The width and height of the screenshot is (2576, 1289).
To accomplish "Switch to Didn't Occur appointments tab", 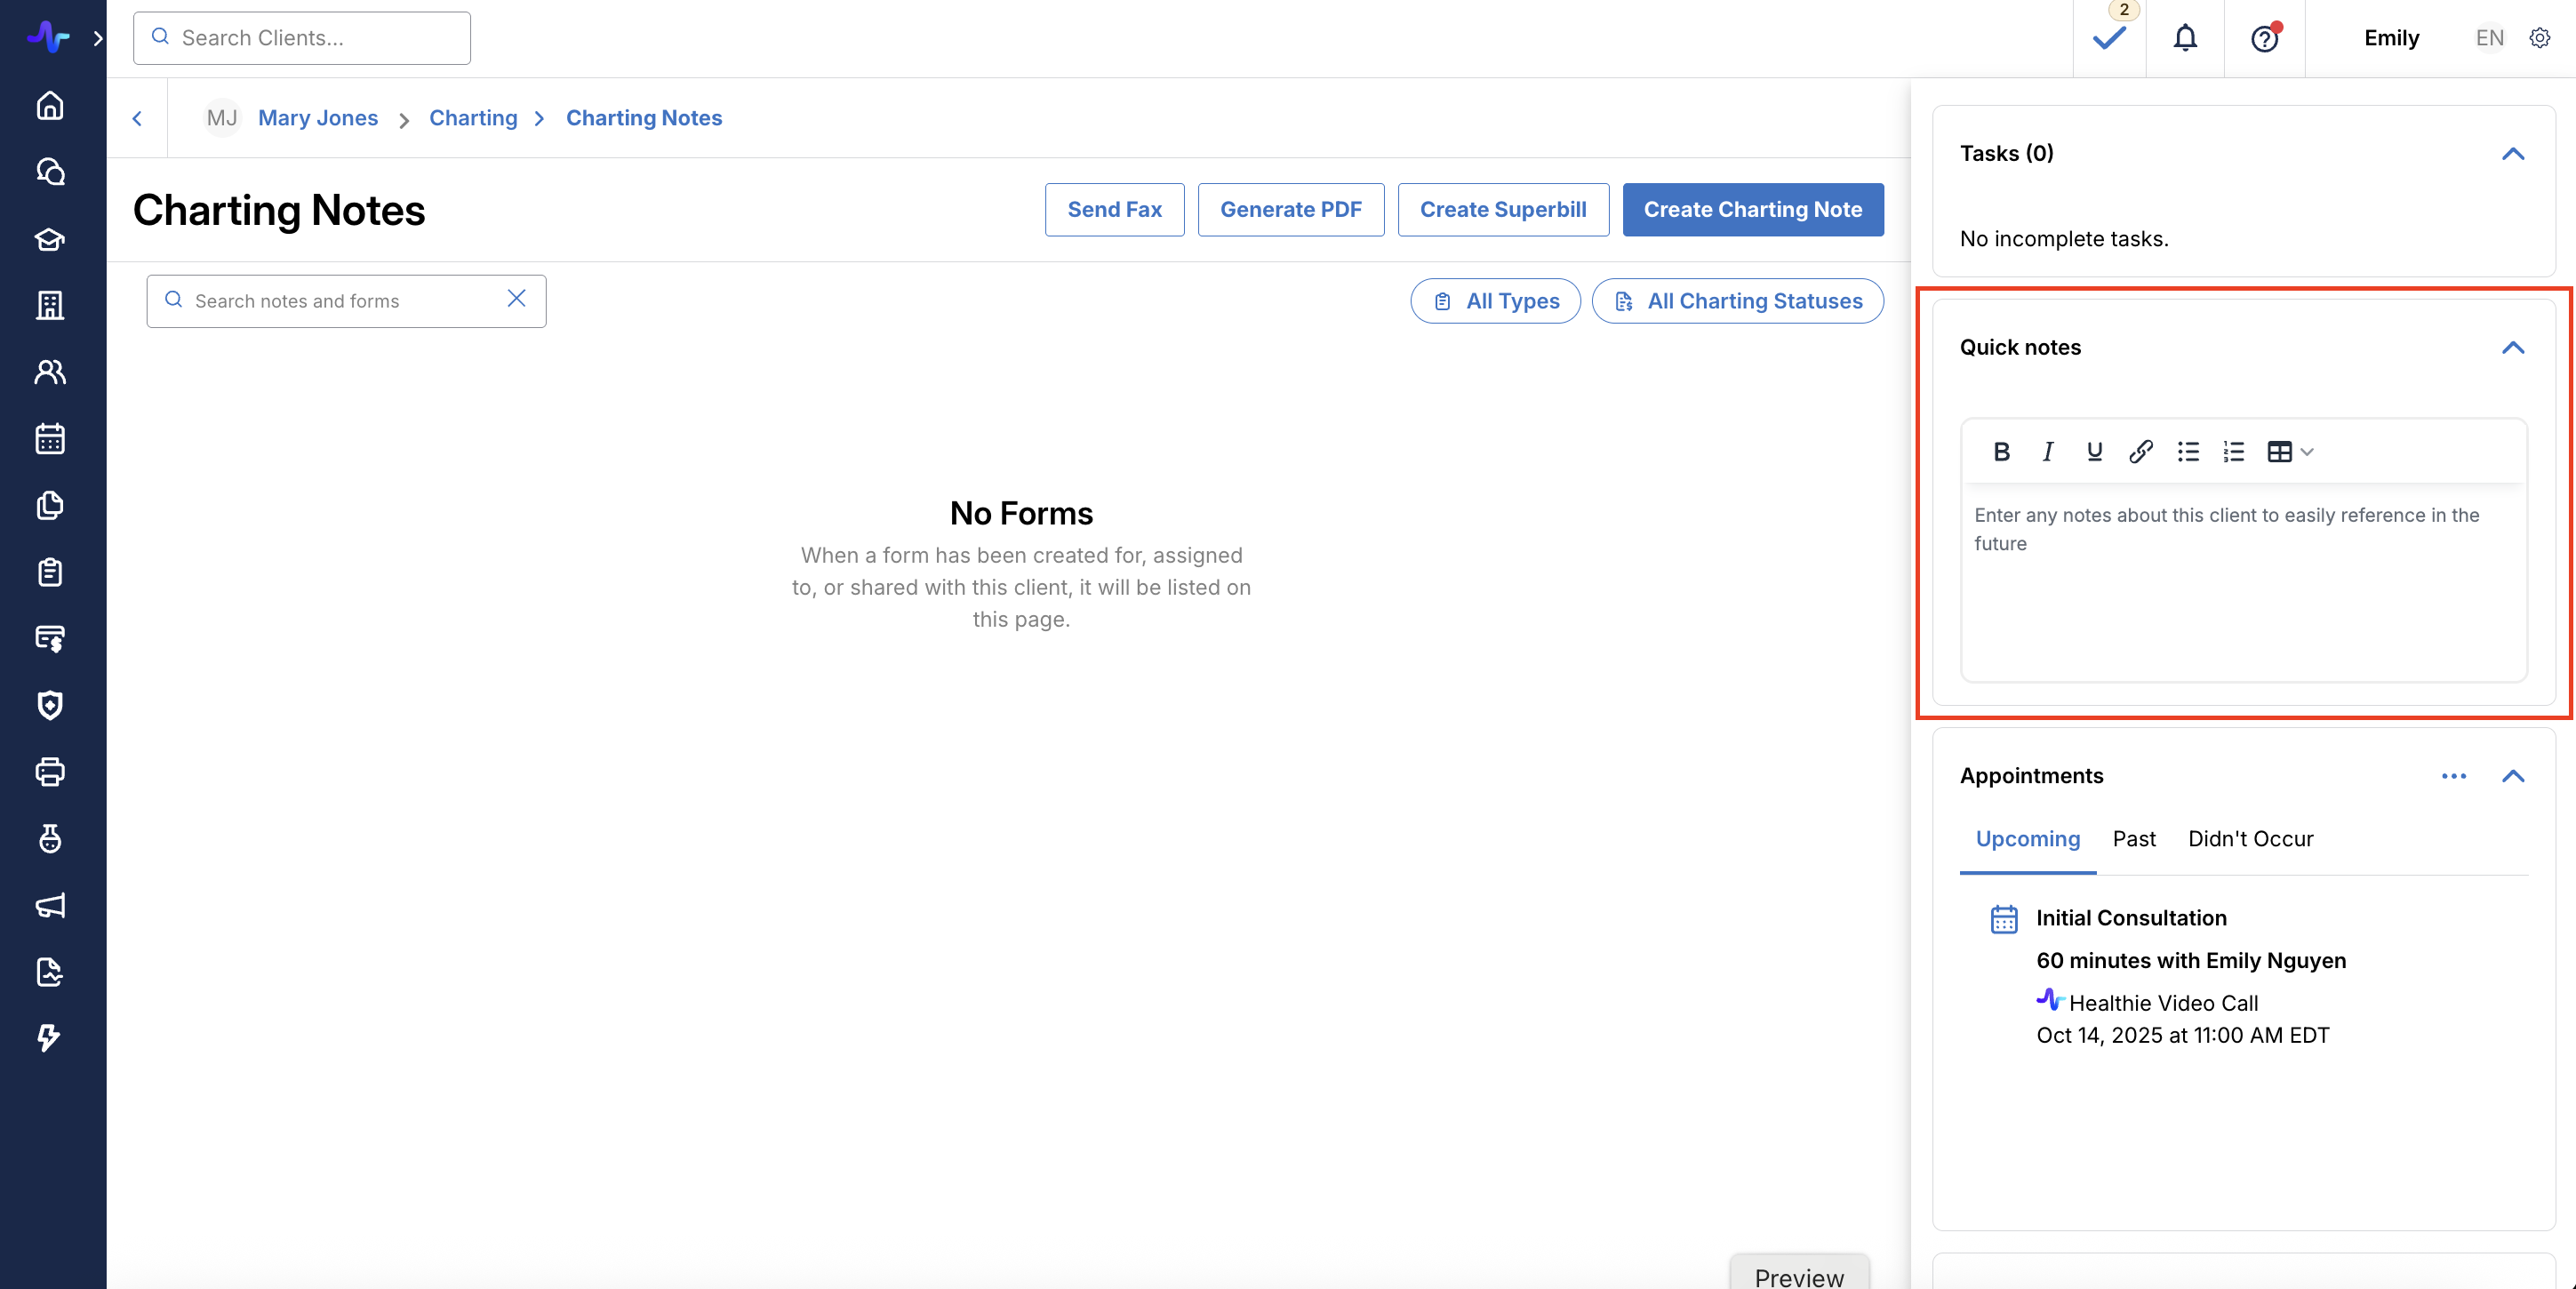I will point(2250,839).
